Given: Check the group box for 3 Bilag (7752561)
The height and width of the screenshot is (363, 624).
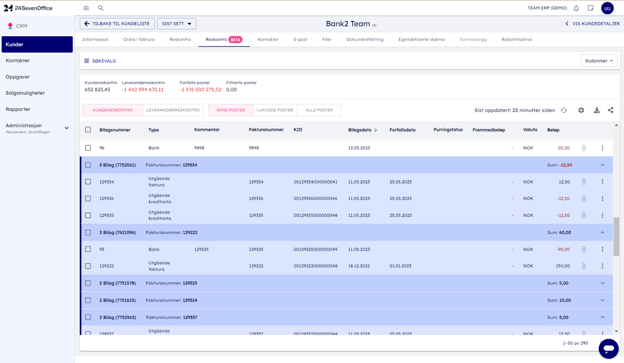Looking at the screenshot, I should pos(88,165).
